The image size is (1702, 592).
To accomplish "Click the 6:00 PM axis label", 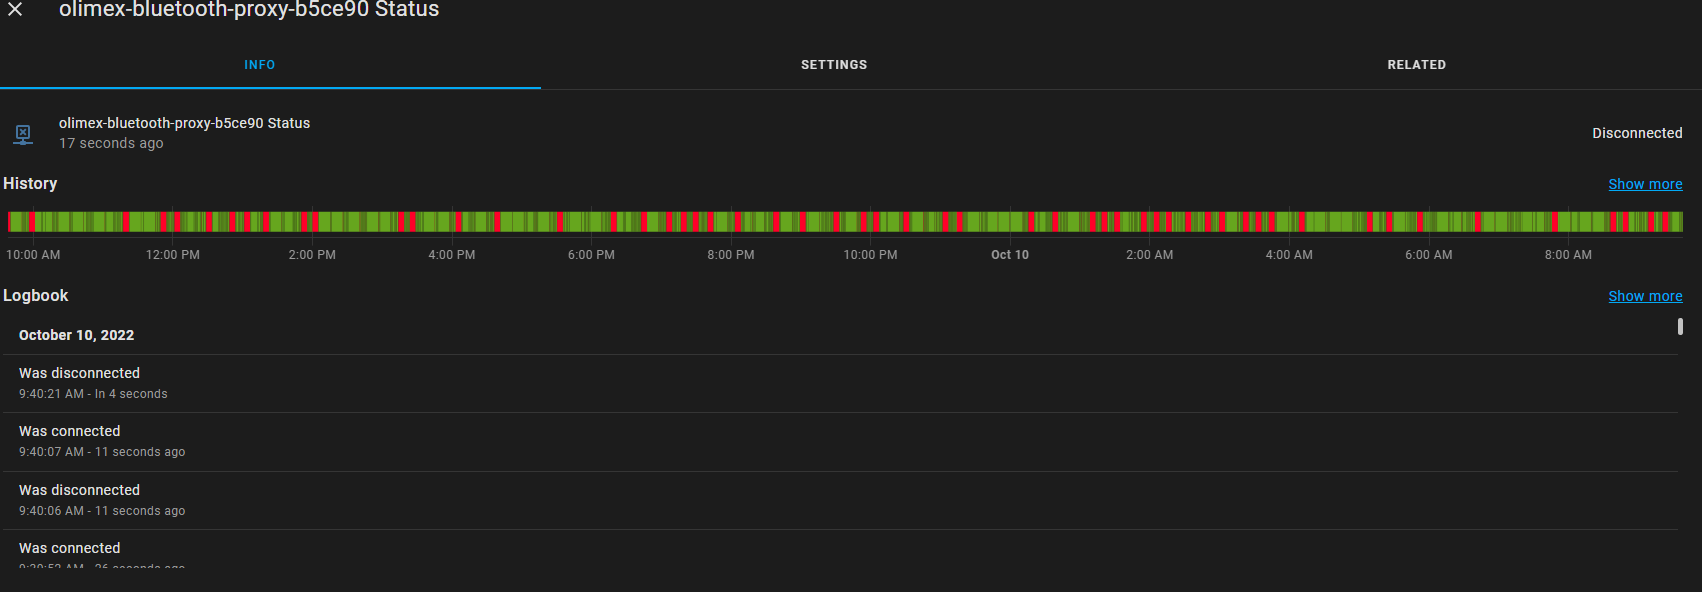I will click(591, 255).
